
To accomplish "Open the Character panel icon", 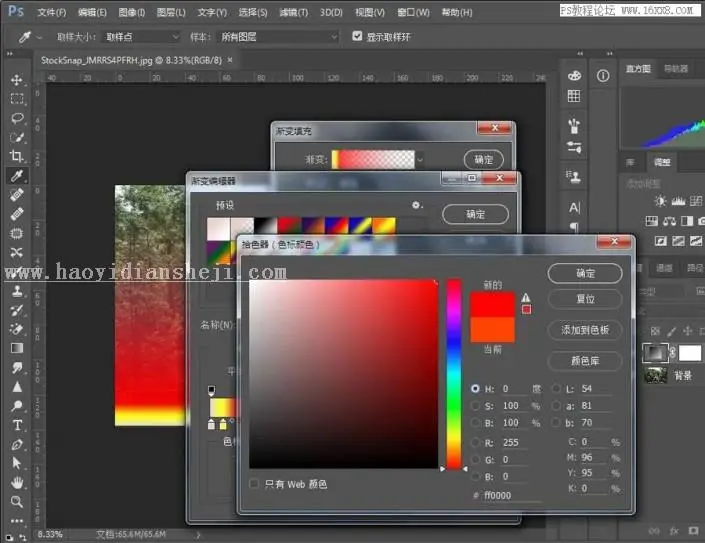I will coord(574,207).
